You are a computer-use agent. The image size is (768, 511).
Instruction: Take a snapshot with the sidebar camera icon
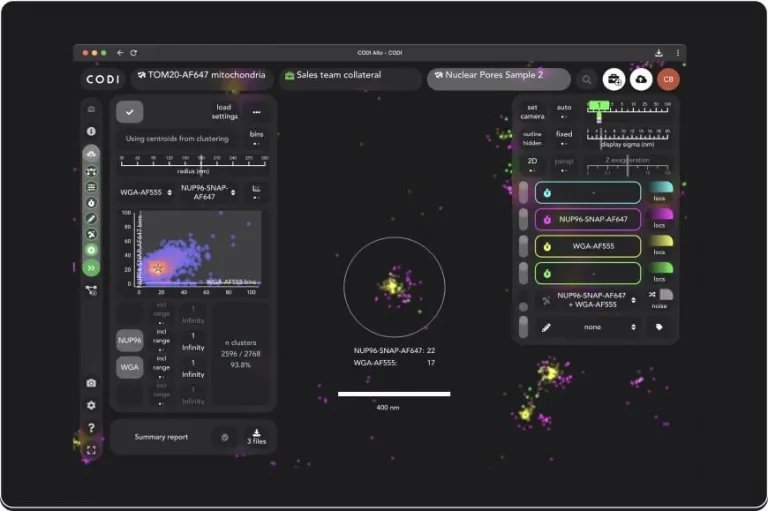(91, 383)
